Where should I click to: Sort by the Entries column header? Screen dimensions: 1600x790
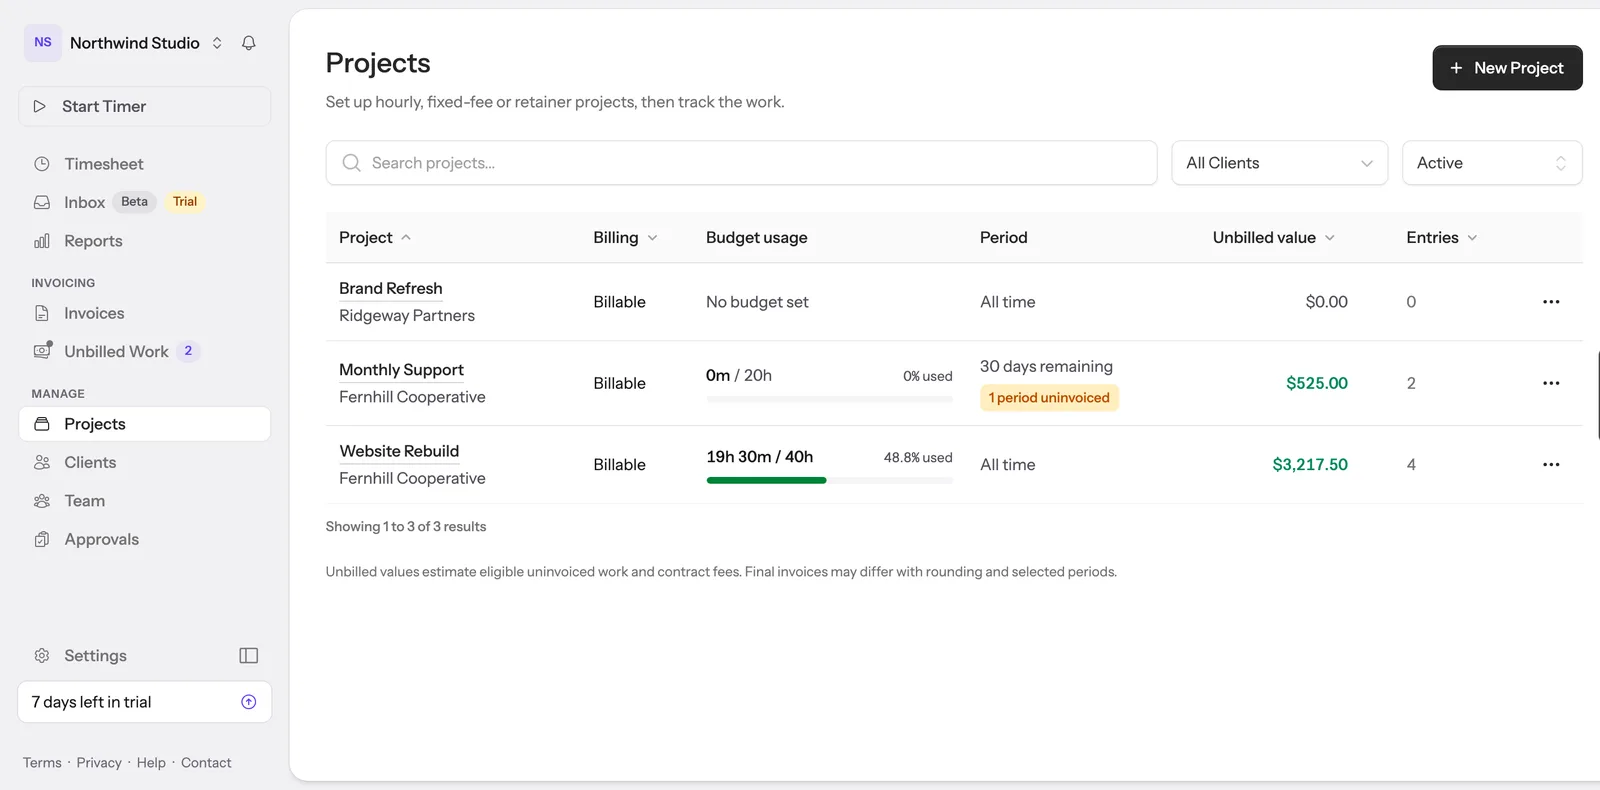(1442, 238)
